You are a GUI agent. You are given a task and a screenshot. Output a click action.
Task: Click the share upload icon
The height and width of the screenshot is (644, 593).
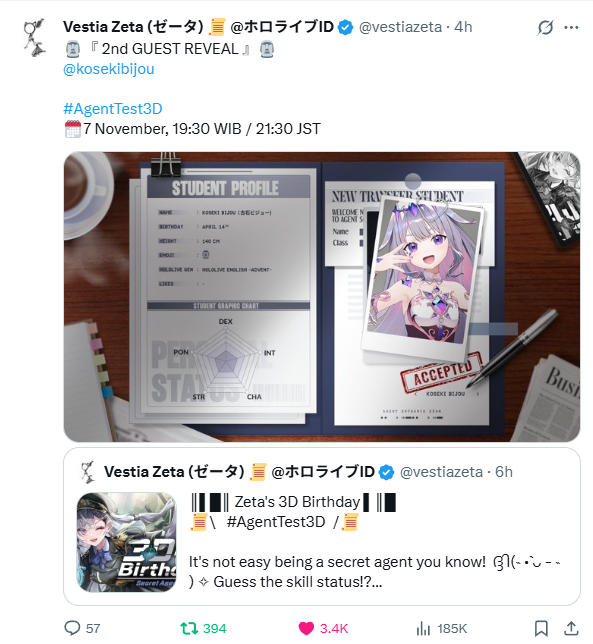[571, 628]
